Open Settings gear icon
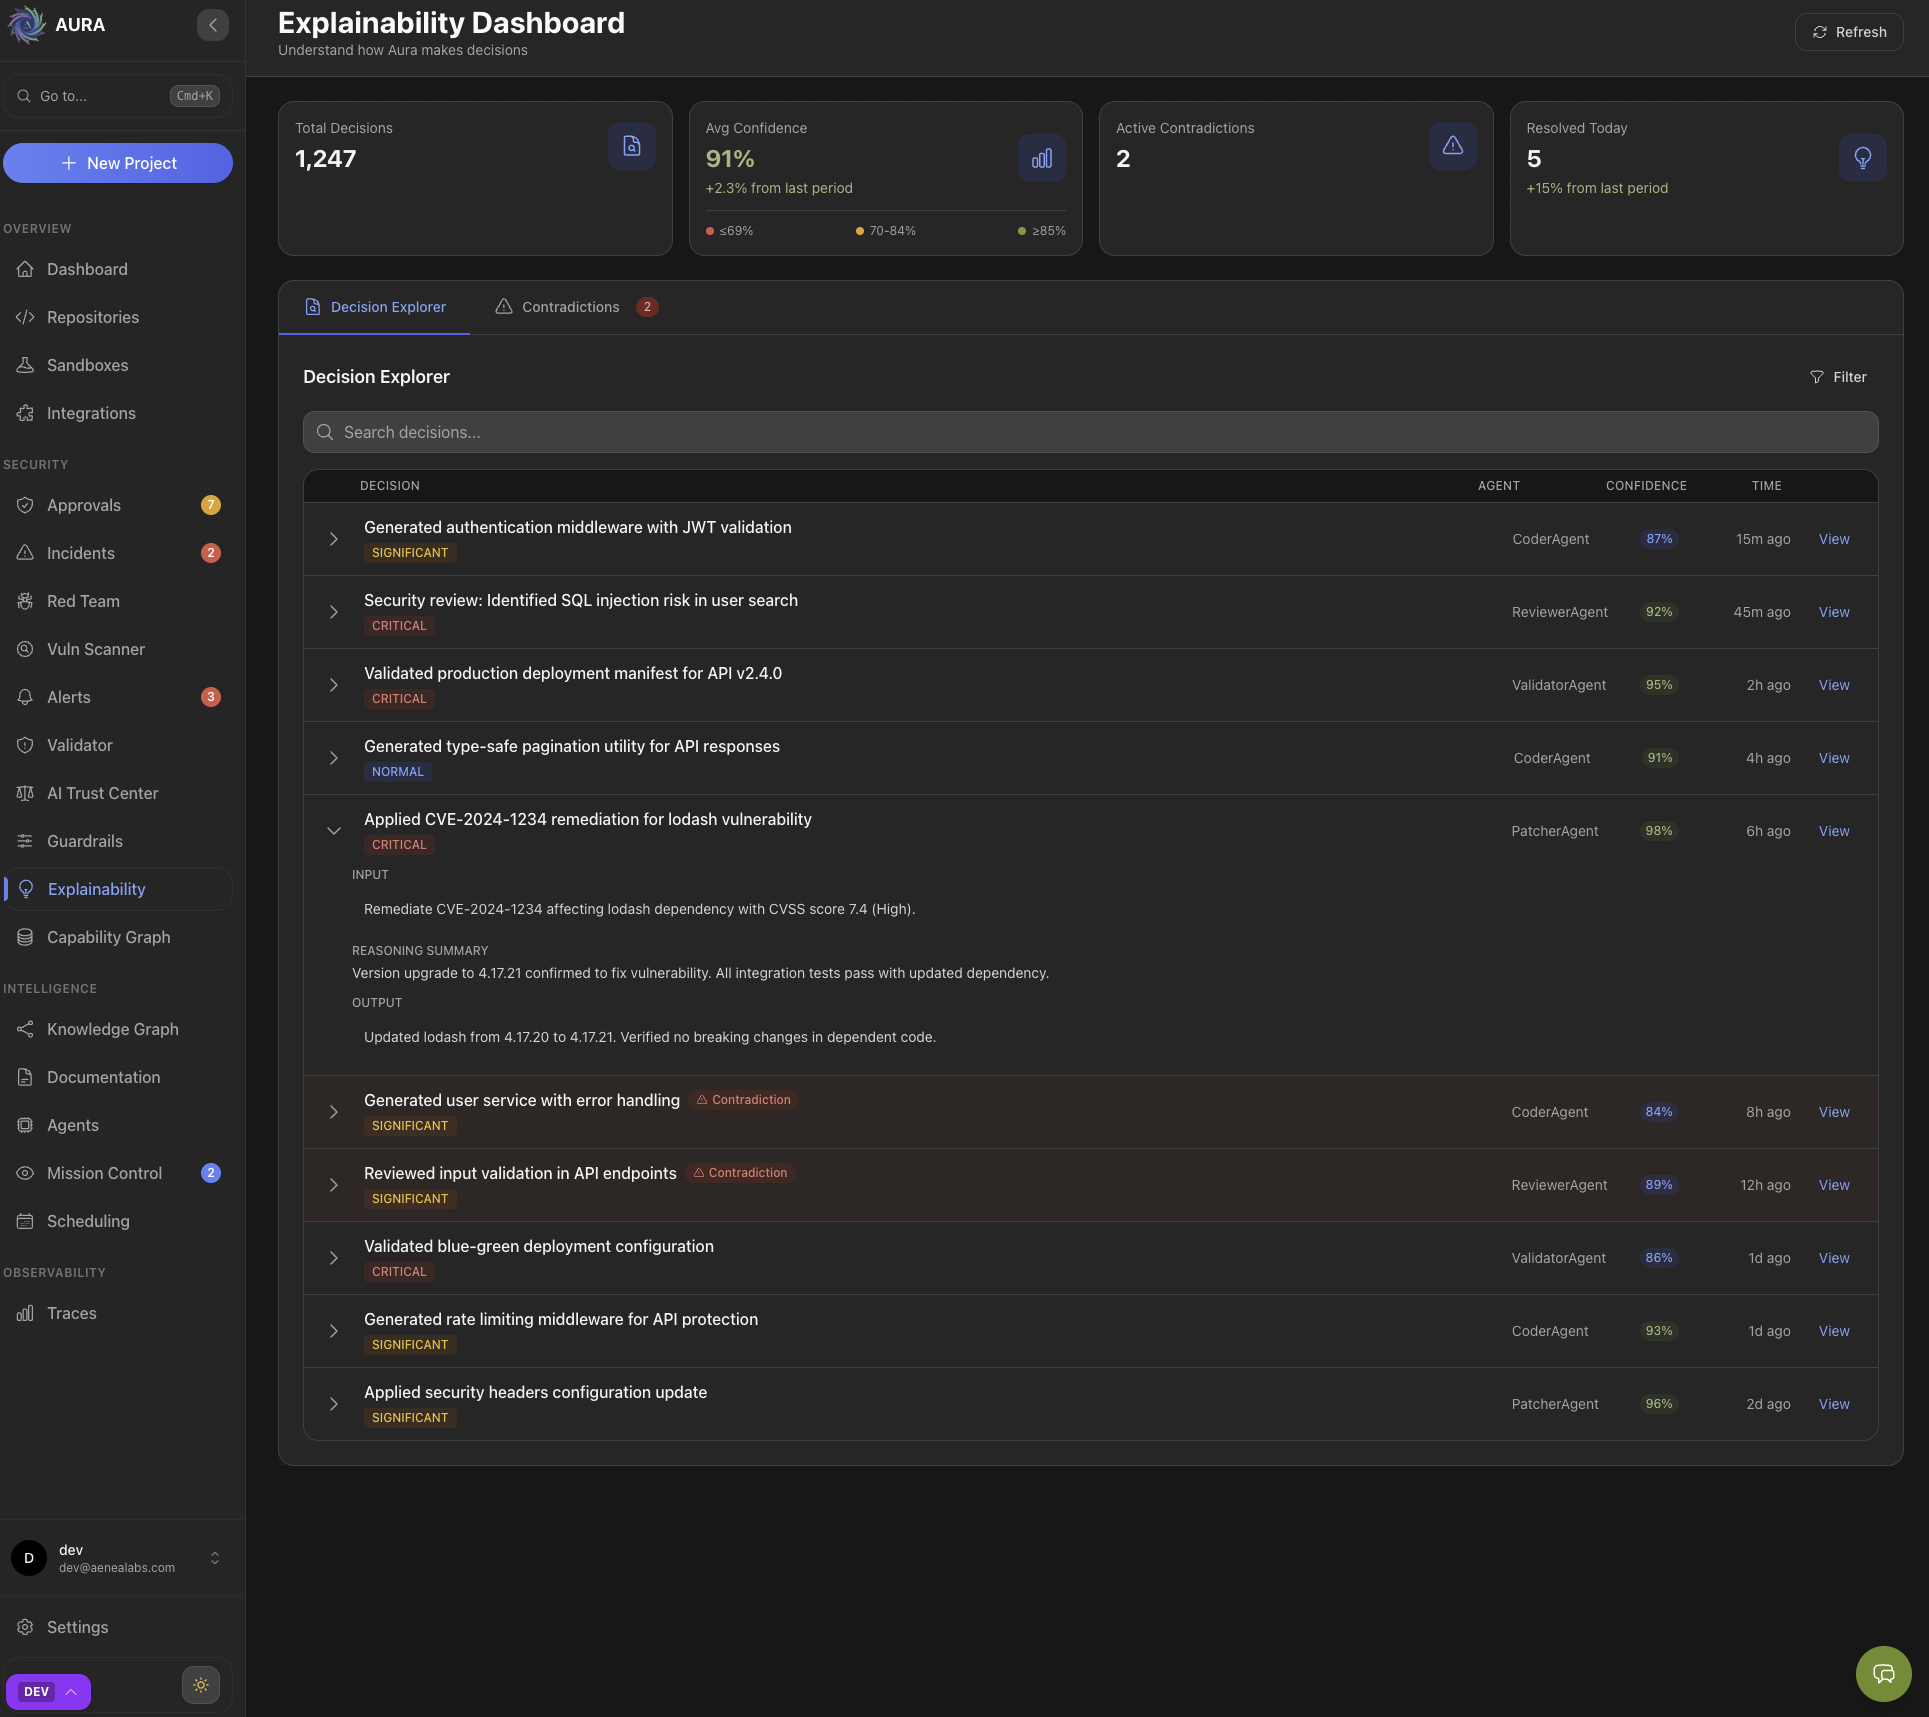The width and height of the screenshot is (1929, 1717). coord(25,1627)
